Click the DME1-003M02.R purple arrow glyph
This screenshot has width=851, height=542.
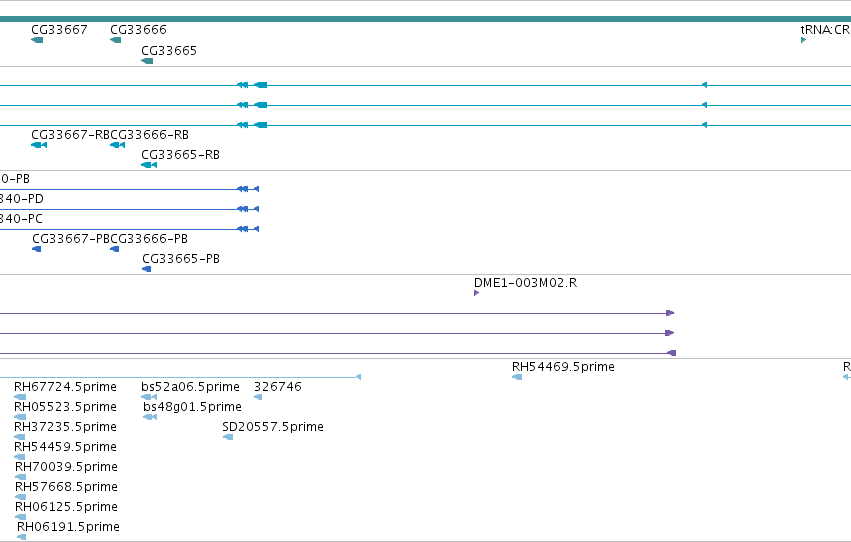477,293
